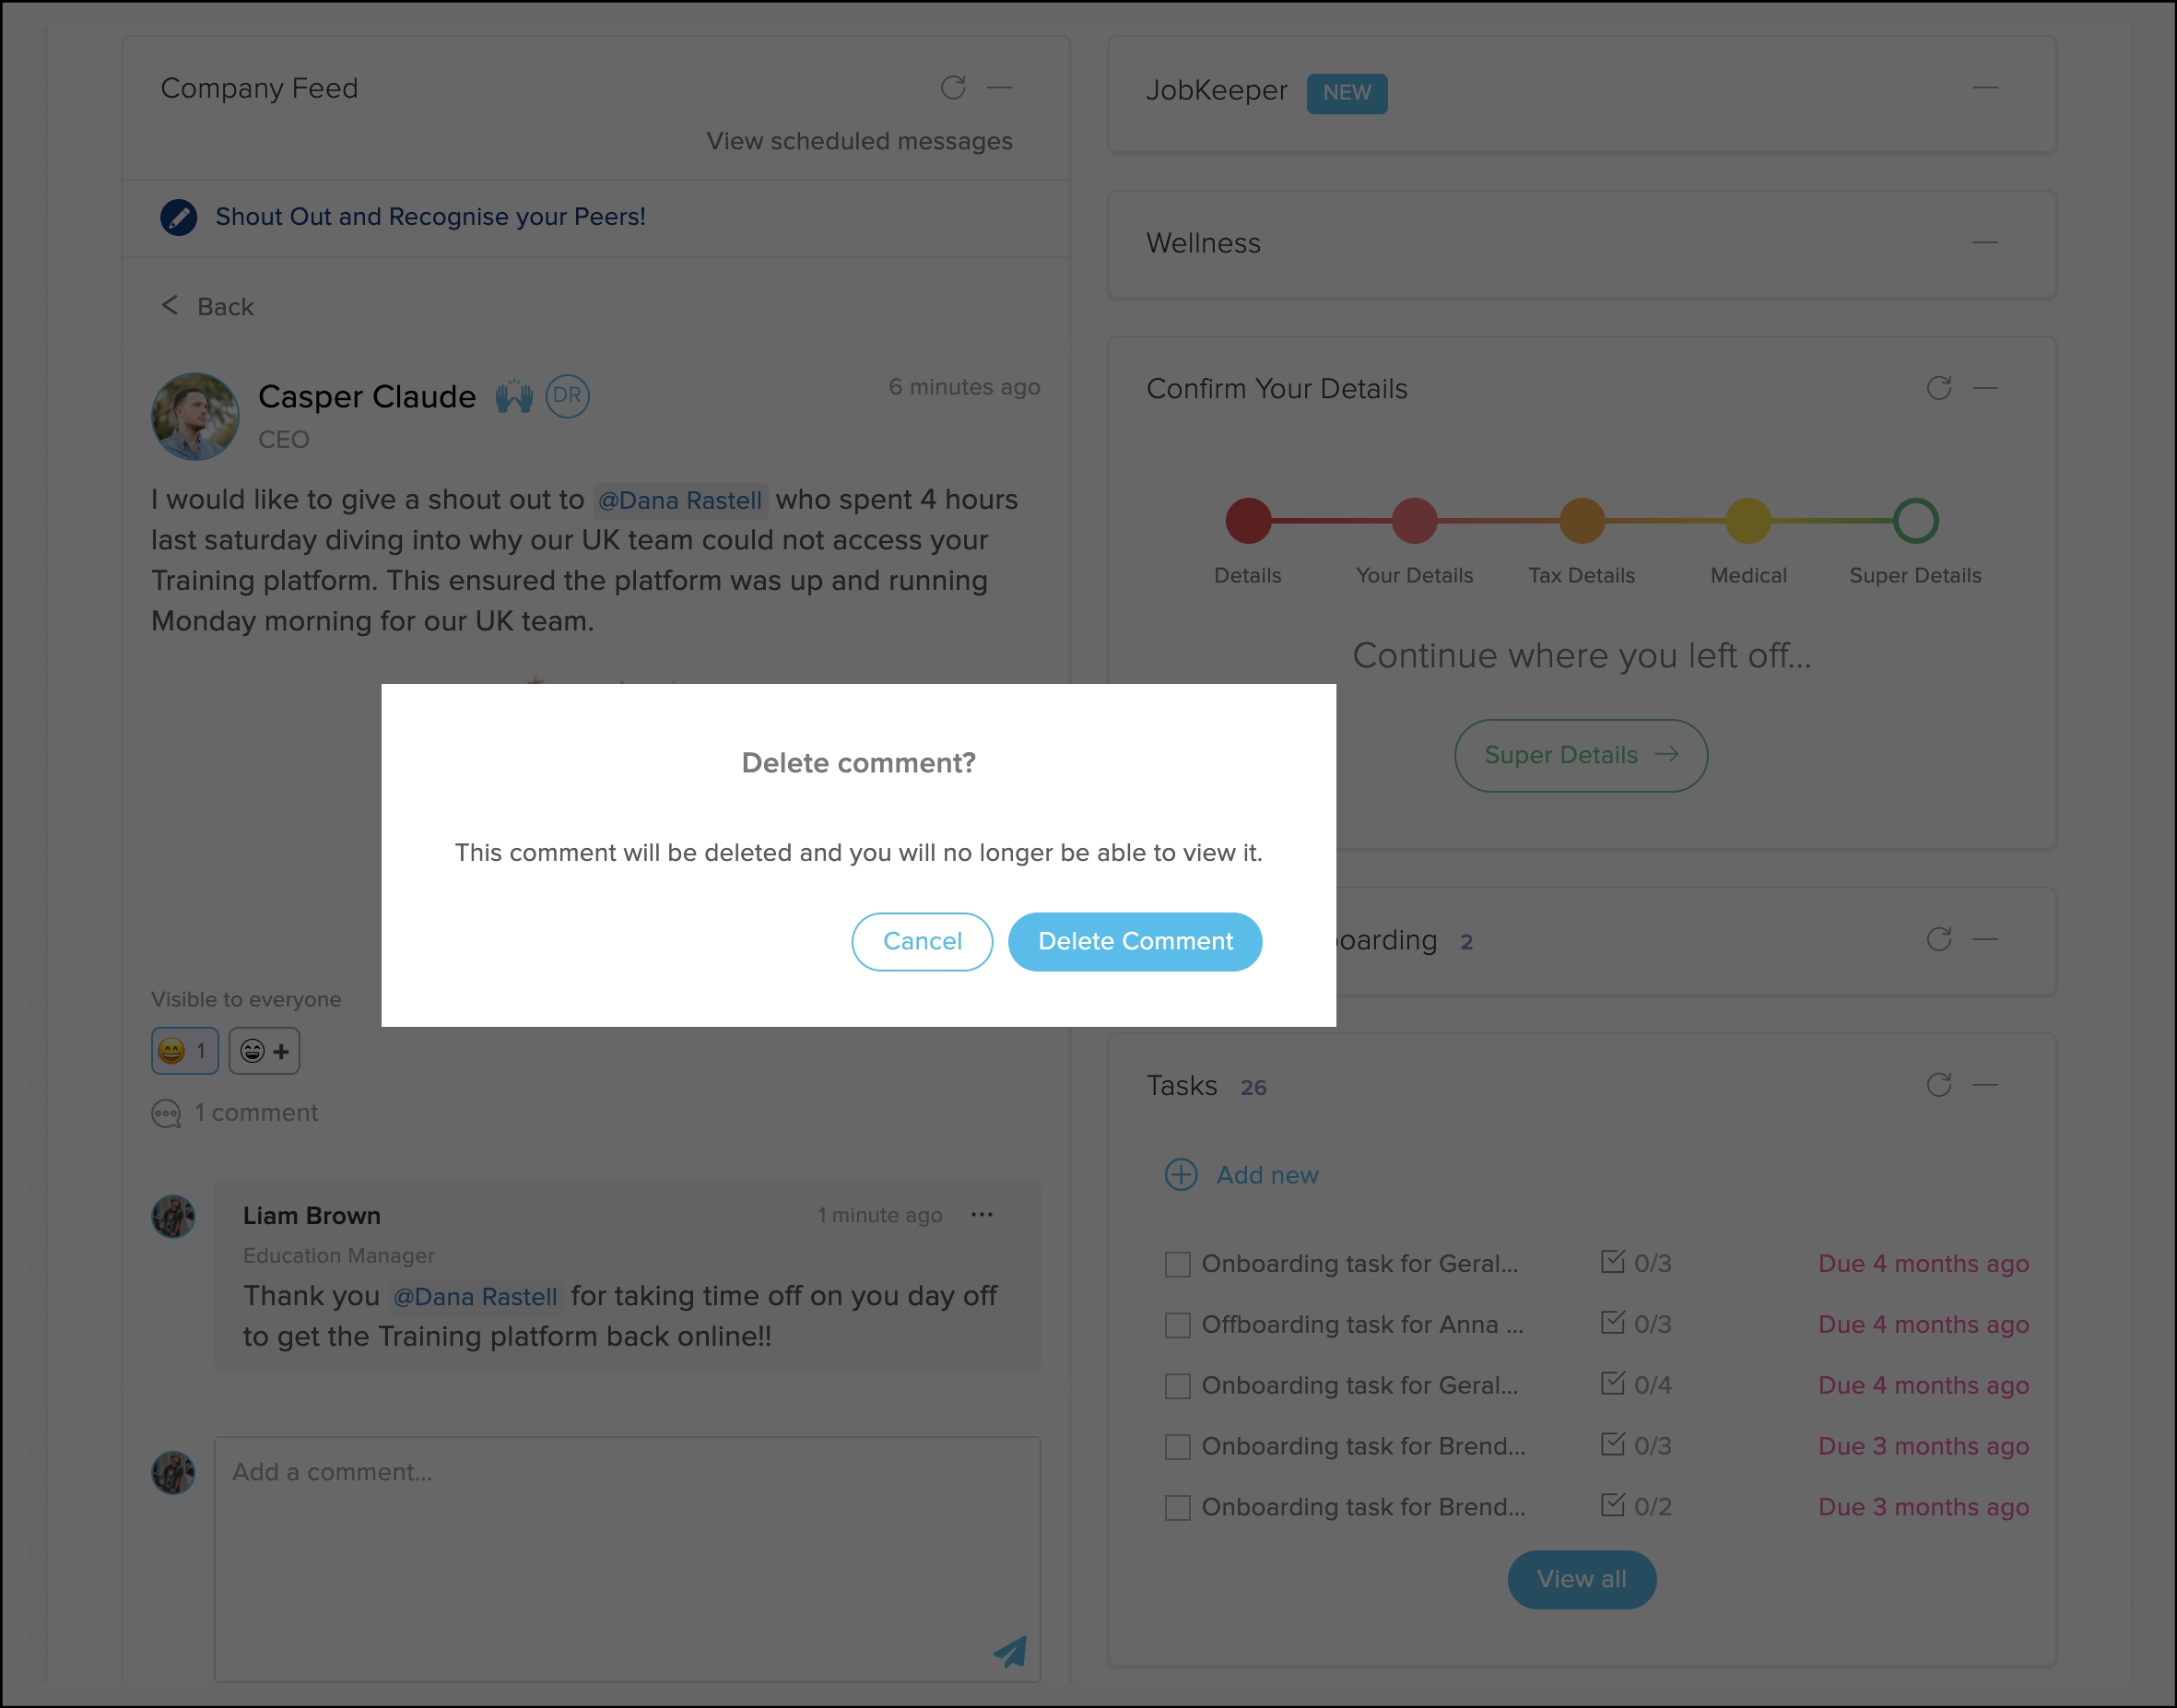Screen dimensions: 2177x1708
Task: Check the 0/2 Onboarding task for Brend
Action: pyautogui.click(x=1177, y=1507)
